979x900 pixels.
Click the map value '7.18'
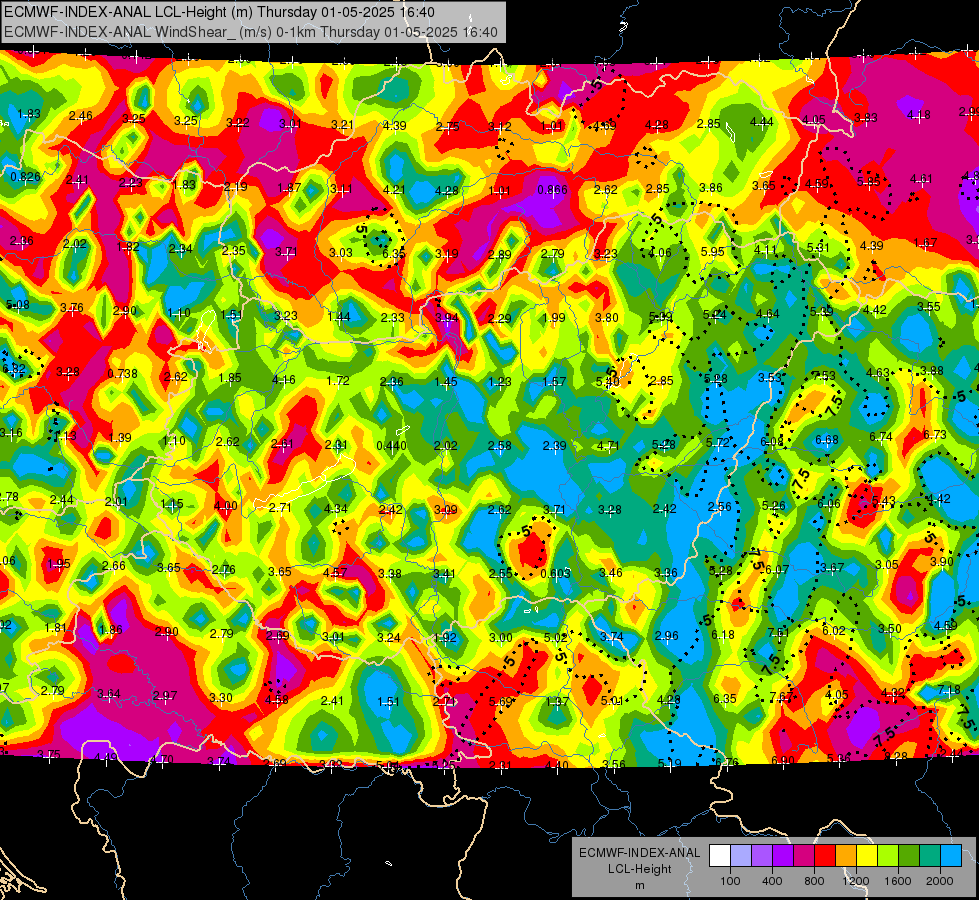[949, 690]
